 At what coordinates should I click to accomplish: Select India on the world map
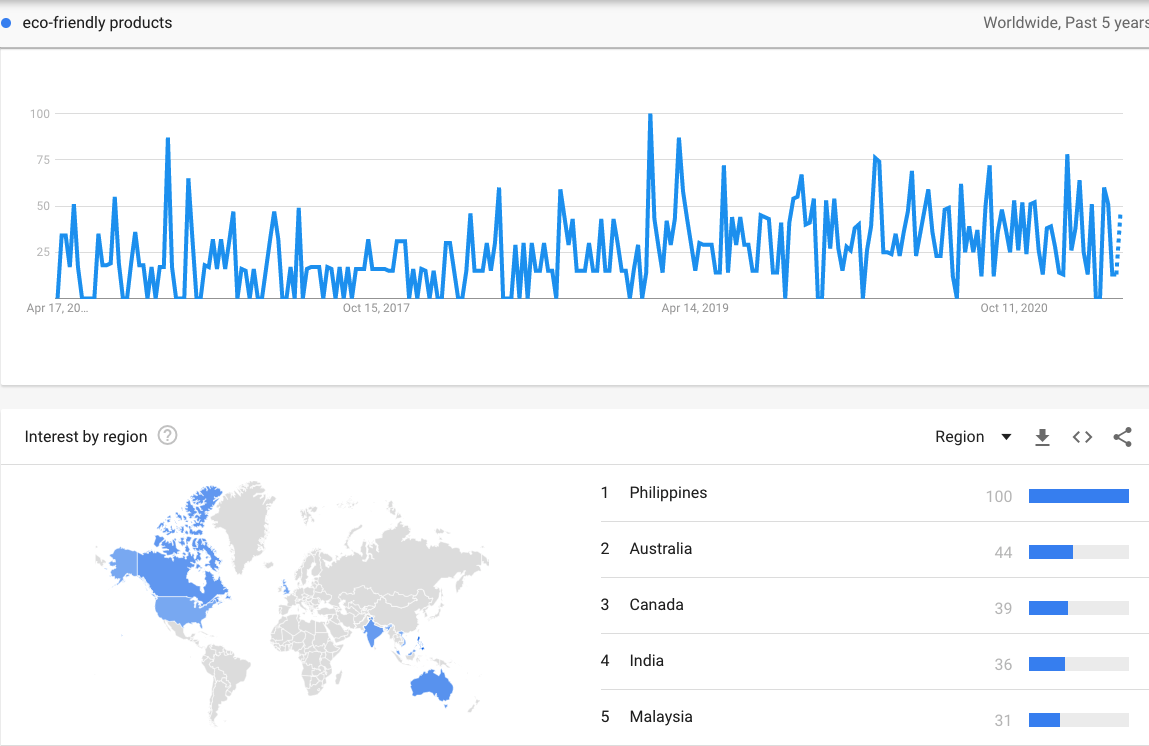pos(373,631)
